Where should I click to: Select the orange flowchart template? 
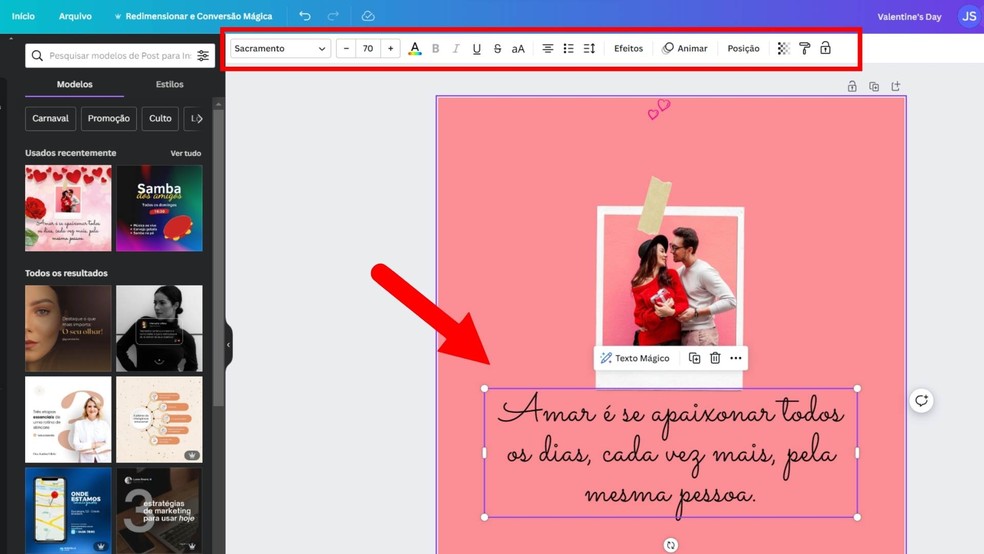coord(159,419)
